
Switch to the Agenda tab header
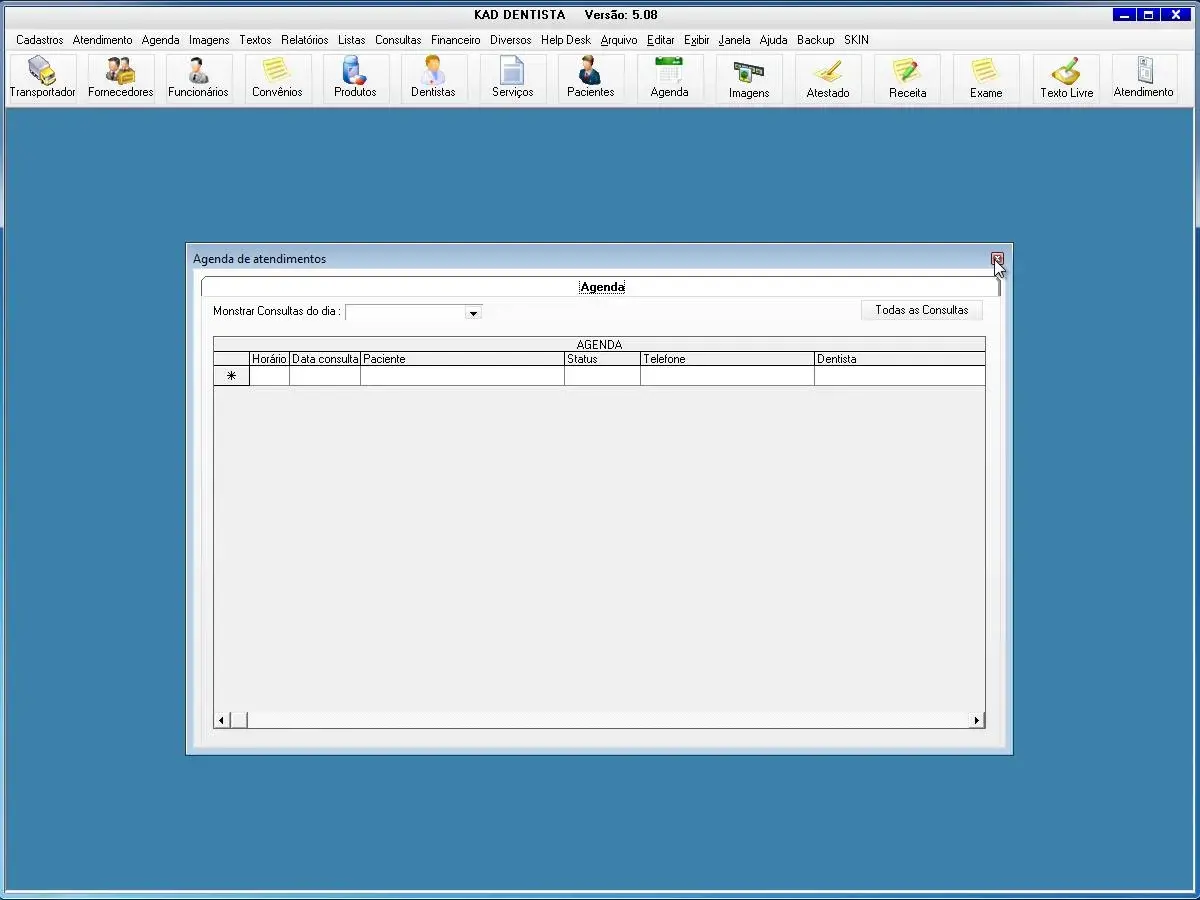pyautogui.click(x=602, y=287)
